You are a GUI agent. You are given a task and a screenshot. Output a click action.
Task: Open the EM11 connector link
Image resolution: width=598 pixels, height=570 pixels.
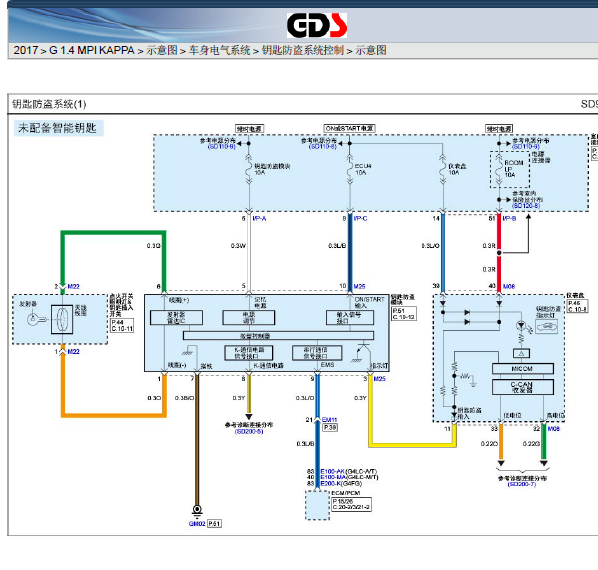tap(330, 420)
